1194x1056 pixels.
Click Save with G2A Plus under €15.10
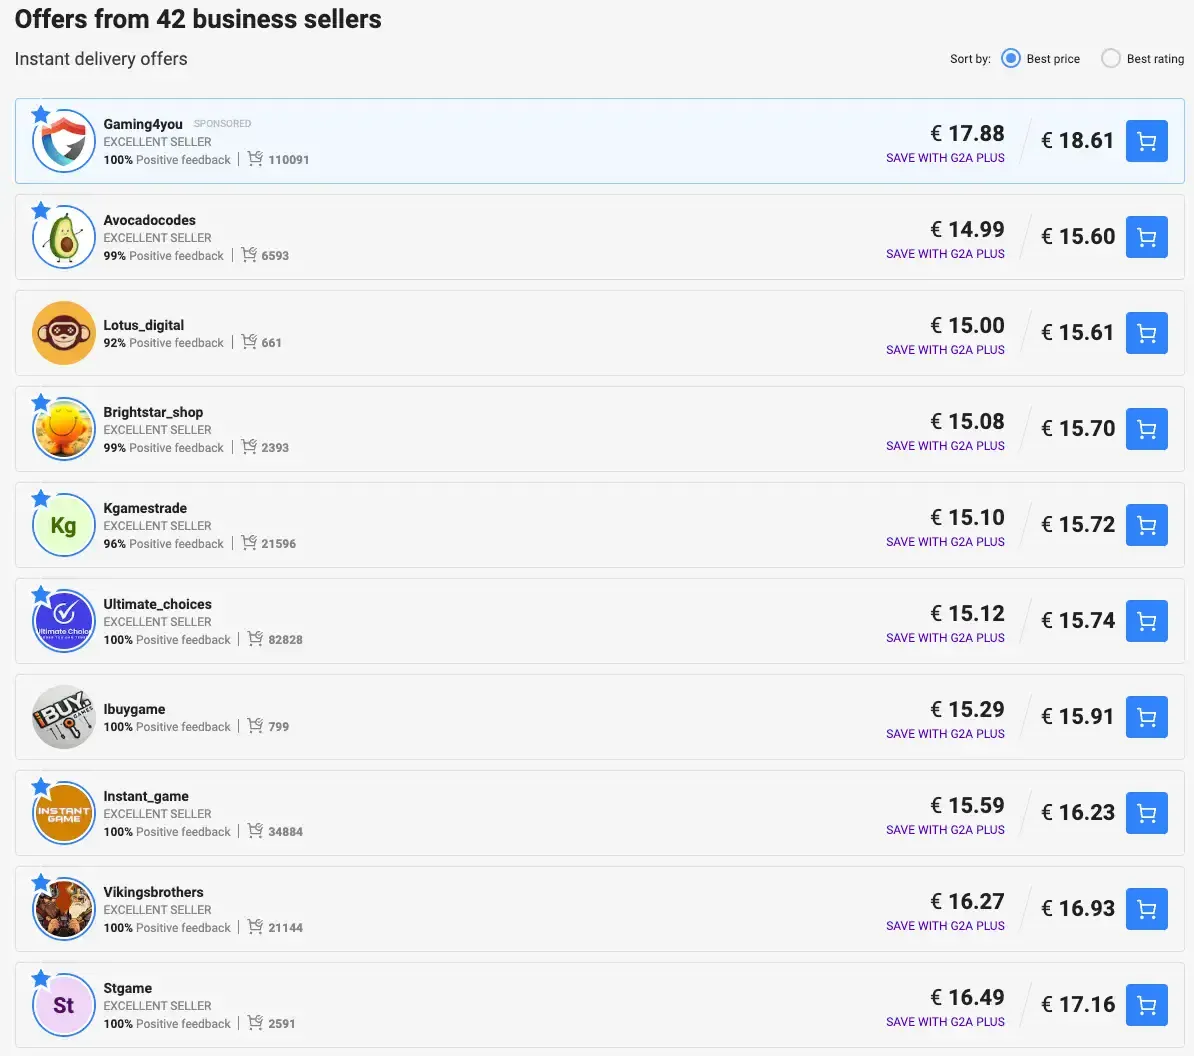[945, 541]
